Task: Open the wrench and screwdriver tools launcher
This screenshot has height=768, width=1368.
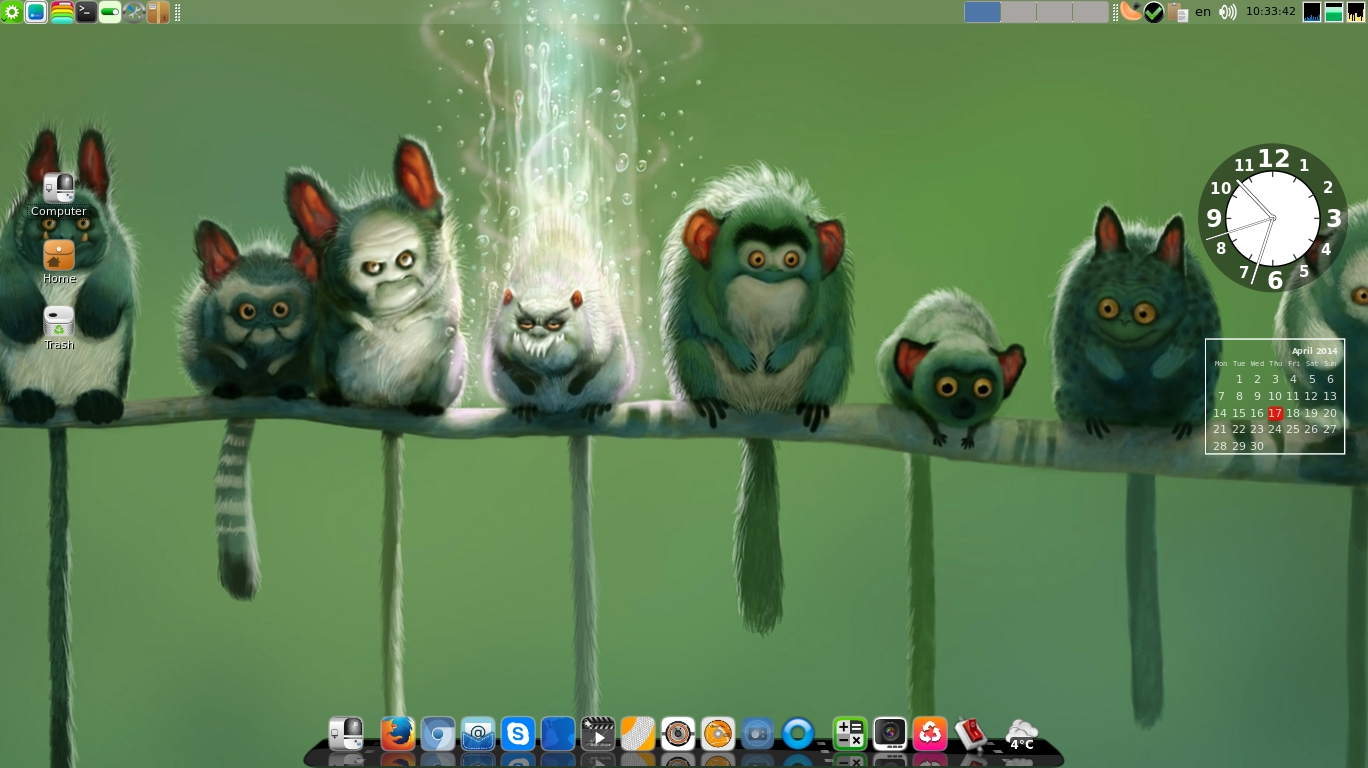Action: [x=134, y=12]
